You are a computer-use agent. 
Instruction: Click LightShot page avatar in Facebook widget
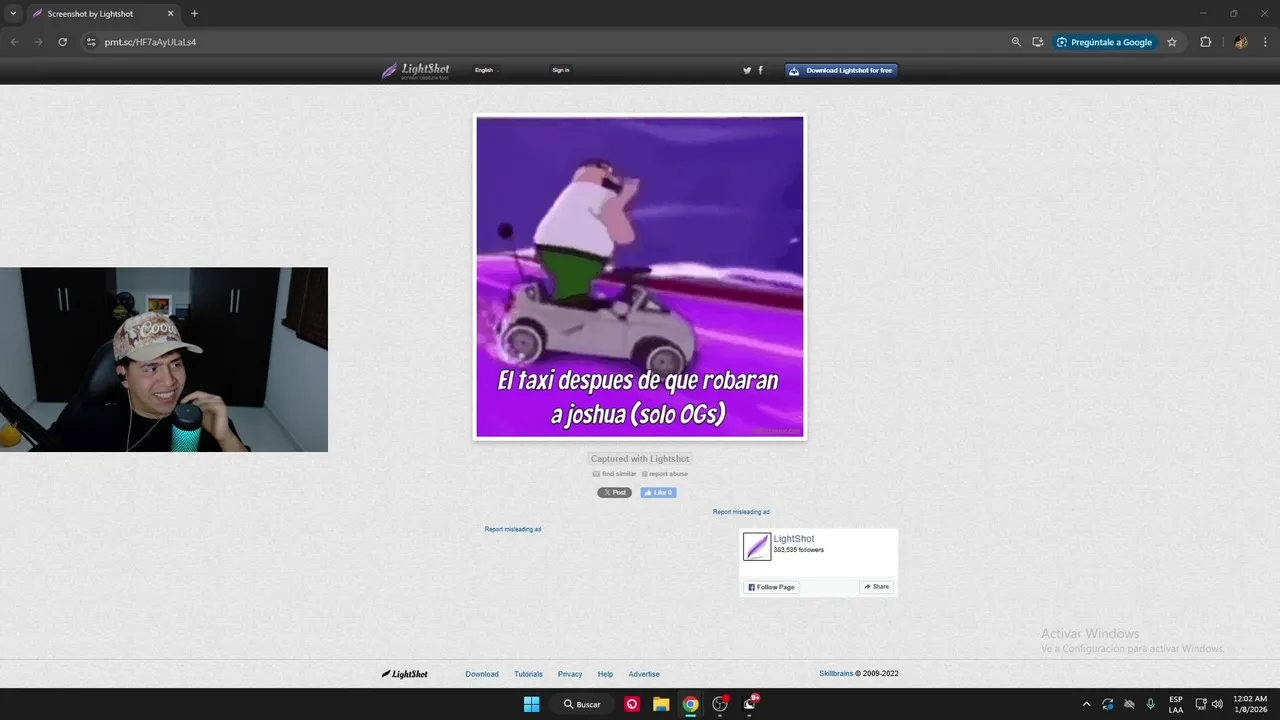(757, 546)
